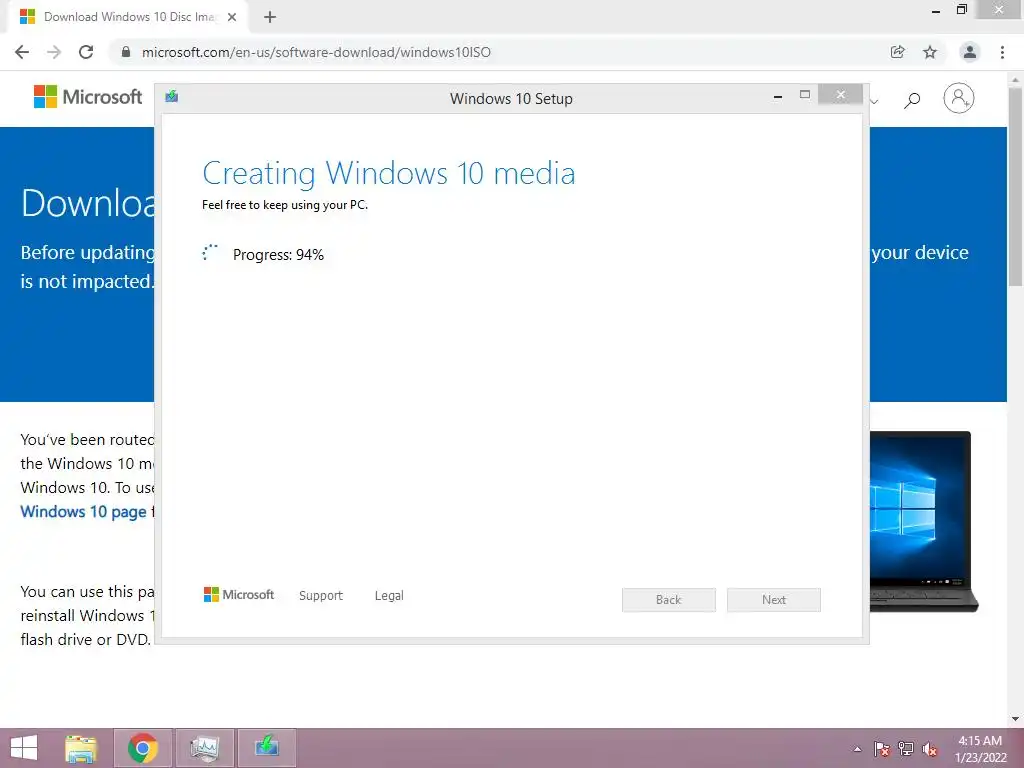This screenshot has width=1024, height=768.
Task: Click the Back button in Setup
Action: (x=669, y=600)
